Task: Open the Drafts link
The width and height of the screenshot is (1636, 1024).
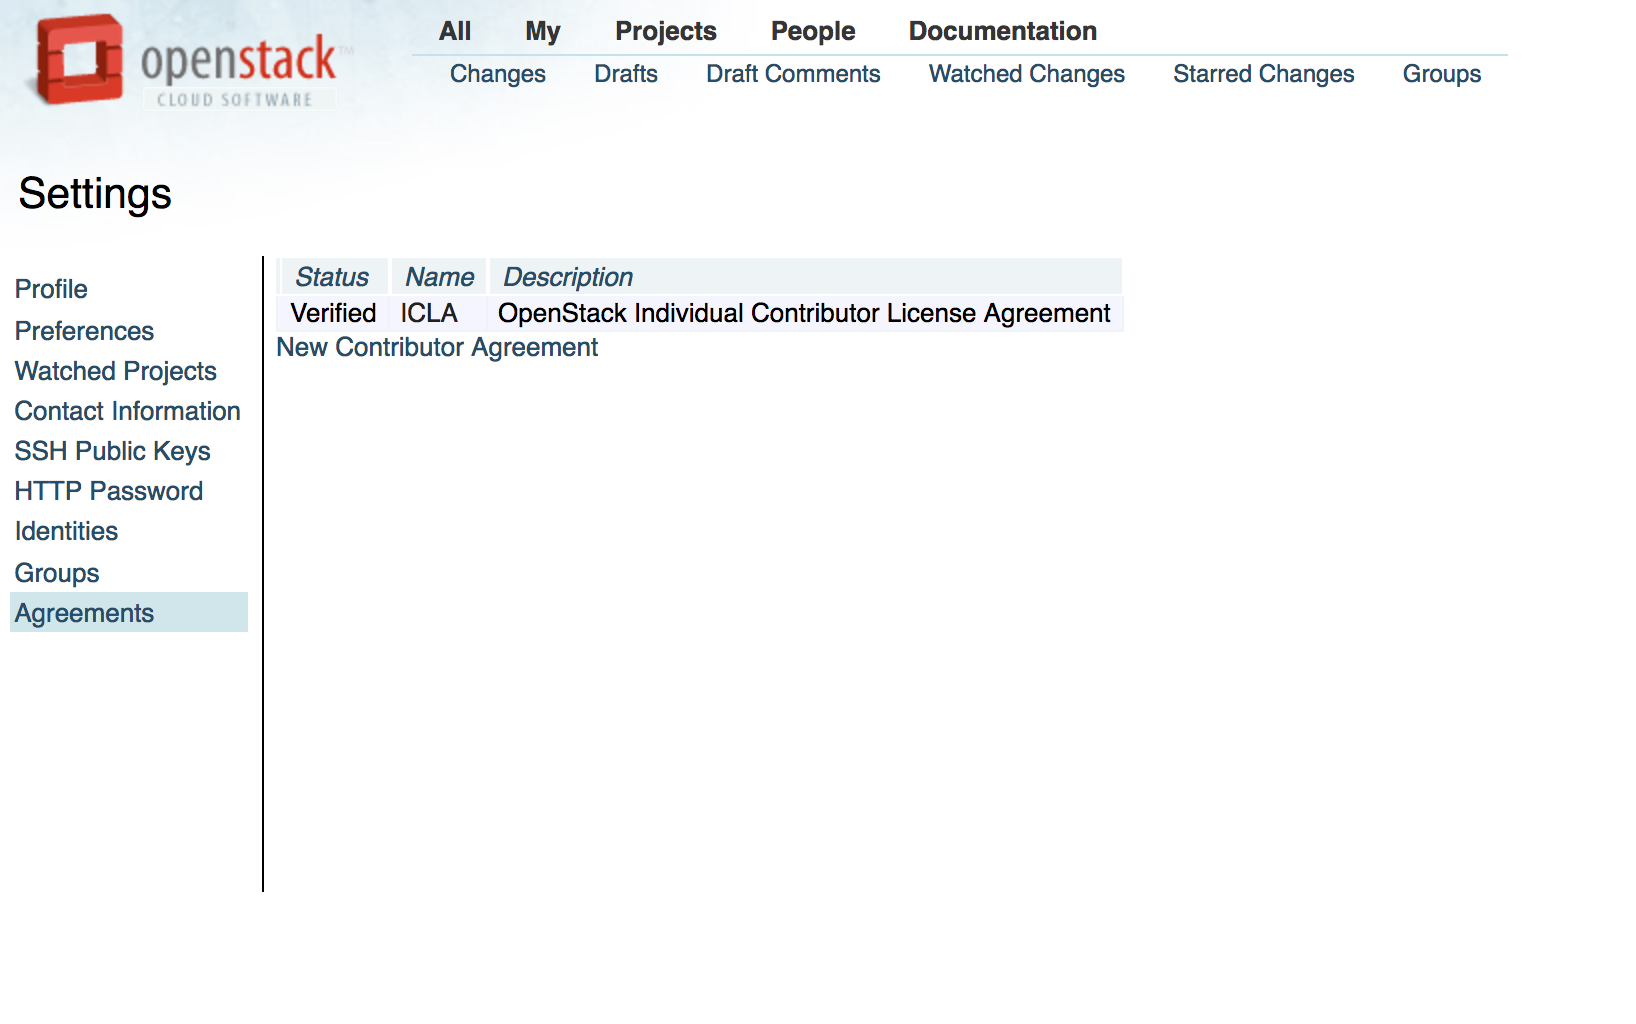Action: (626, 74)
